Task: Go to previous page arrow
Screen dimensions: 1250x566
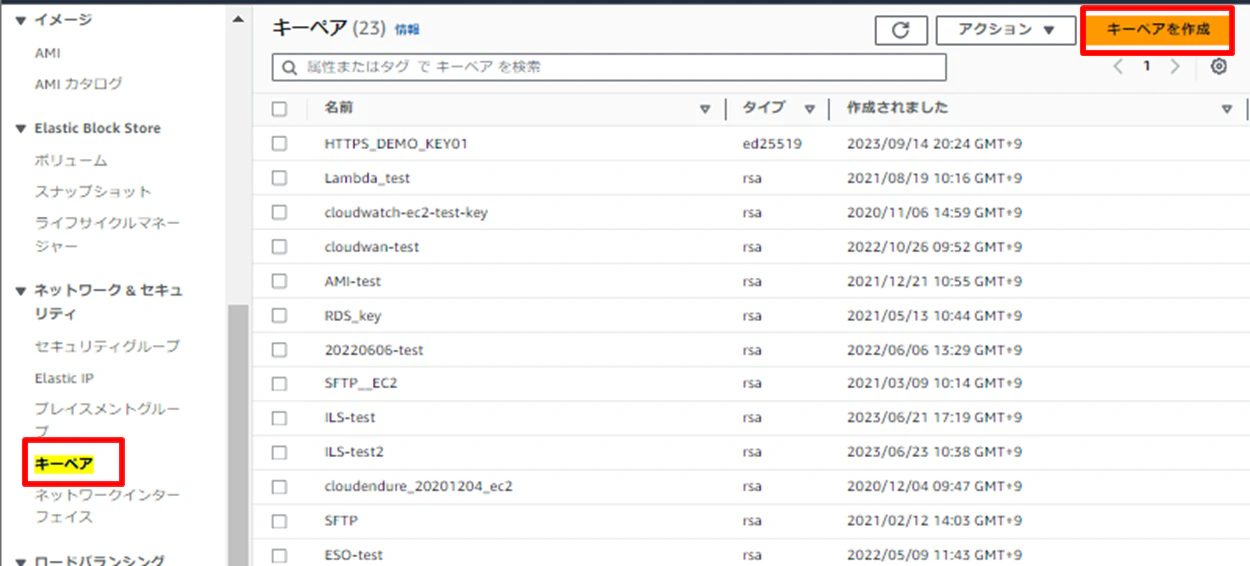Action: pyautogui.click(x=1118, y=67)
